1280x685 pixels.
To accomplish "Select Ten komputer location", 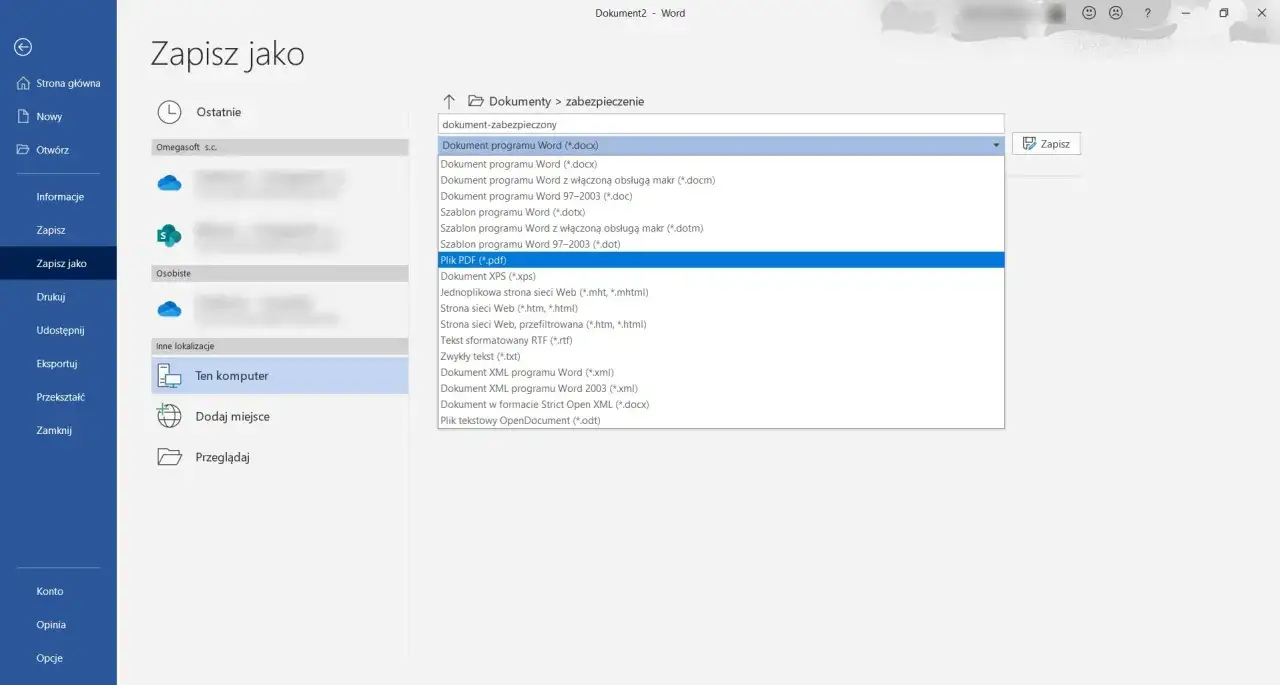I will pos(280,376).
